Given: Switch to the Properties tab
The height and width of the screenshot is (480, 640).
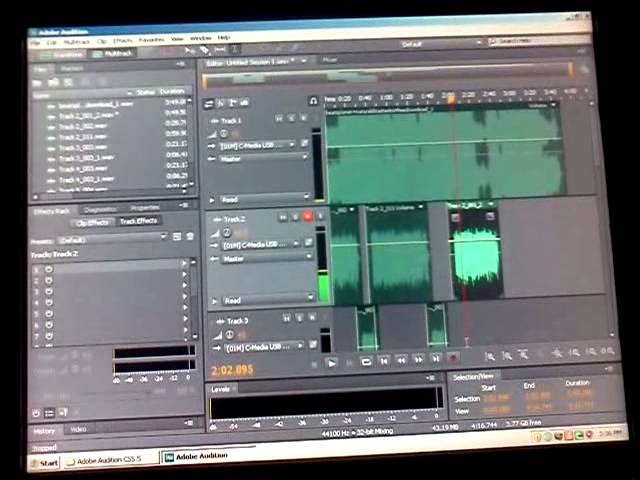Looking at the screenshot, I should tap(145, 208).
